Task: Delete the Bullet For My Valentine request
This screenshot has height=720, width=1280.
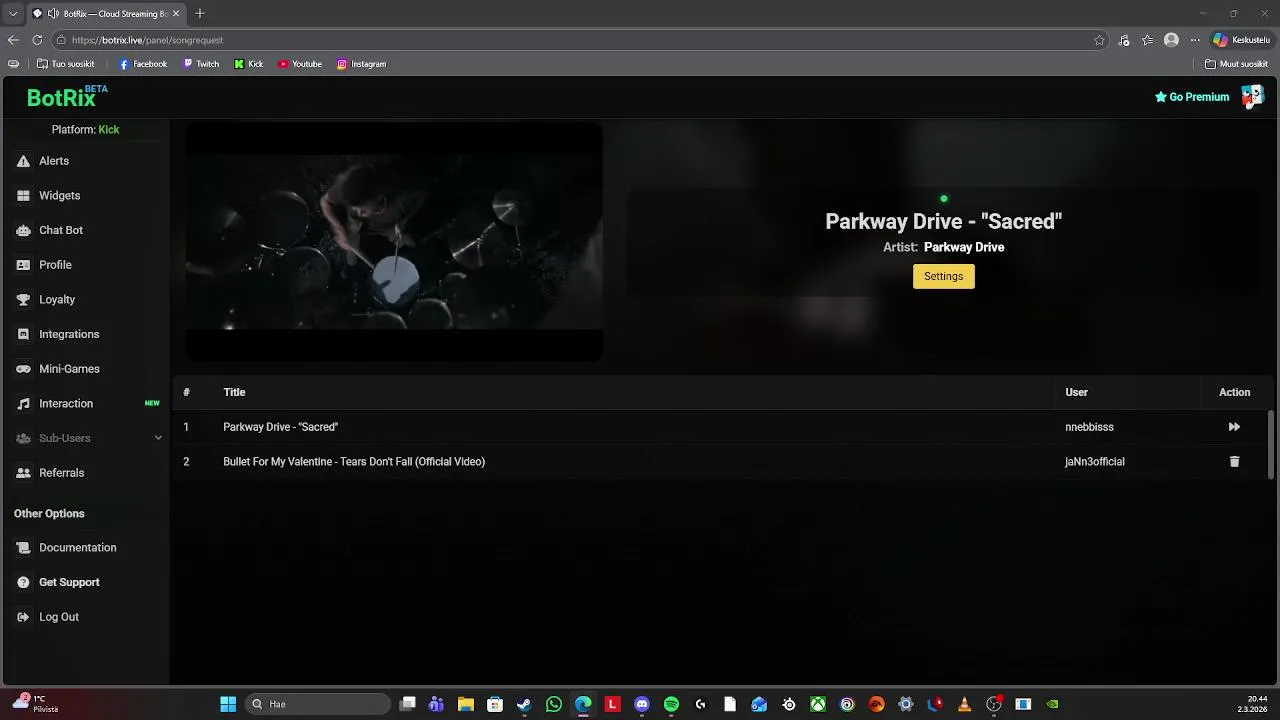Action: coord(1234,461)
